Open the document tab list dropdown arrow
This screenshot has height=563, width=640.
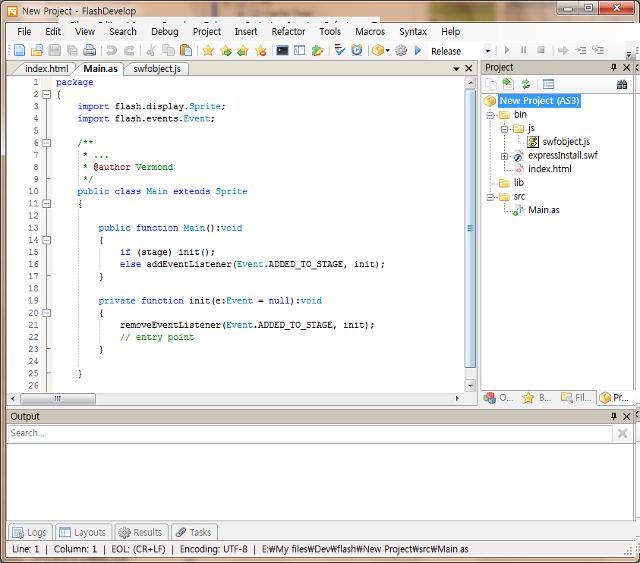(456, 69)
